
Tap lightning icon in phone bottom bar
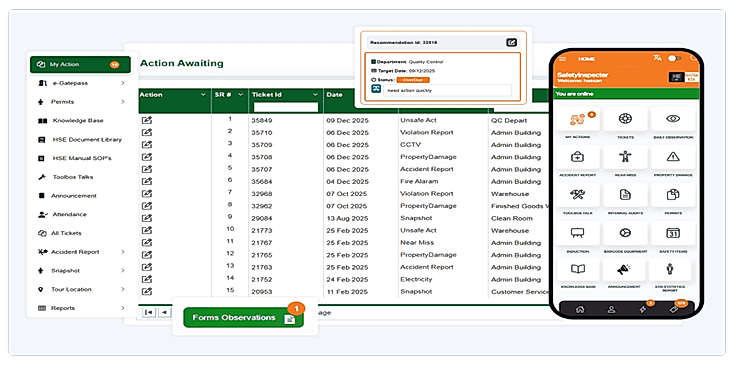tap(643, 309)
